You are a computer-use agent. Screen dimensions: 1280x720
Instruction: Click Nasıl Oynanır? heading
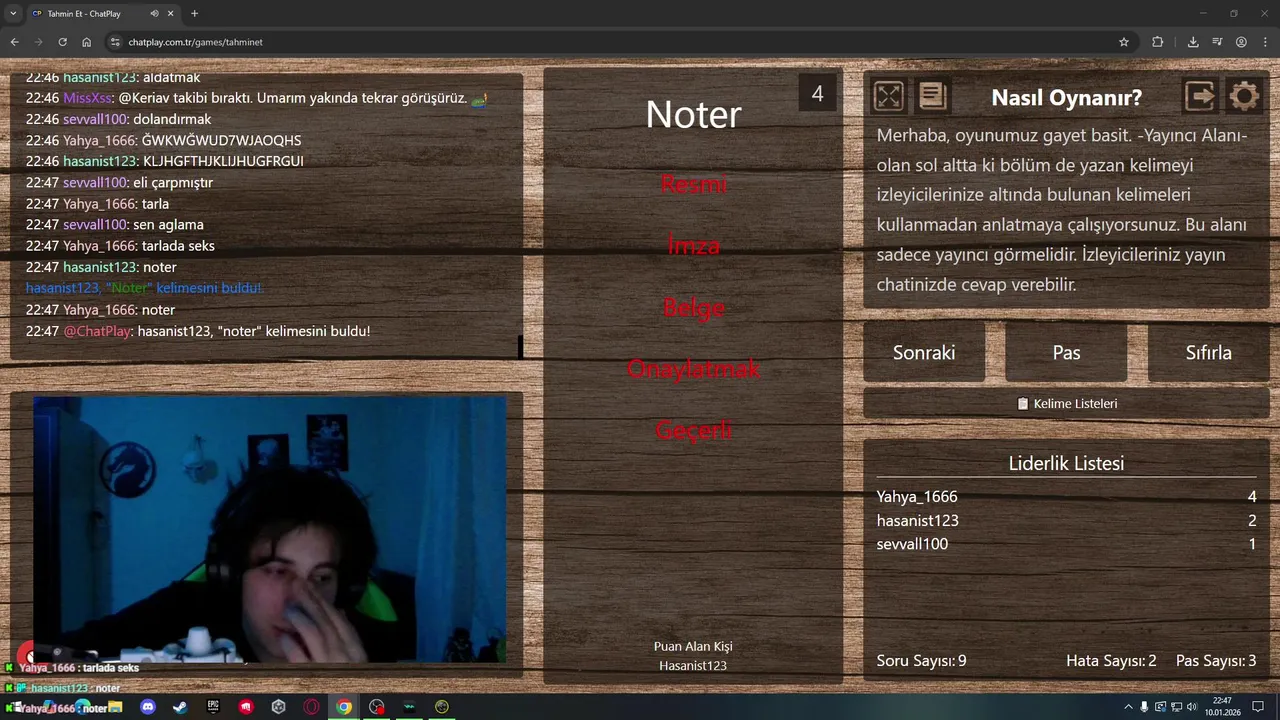pyautogui.click(x=1066, y=98)
